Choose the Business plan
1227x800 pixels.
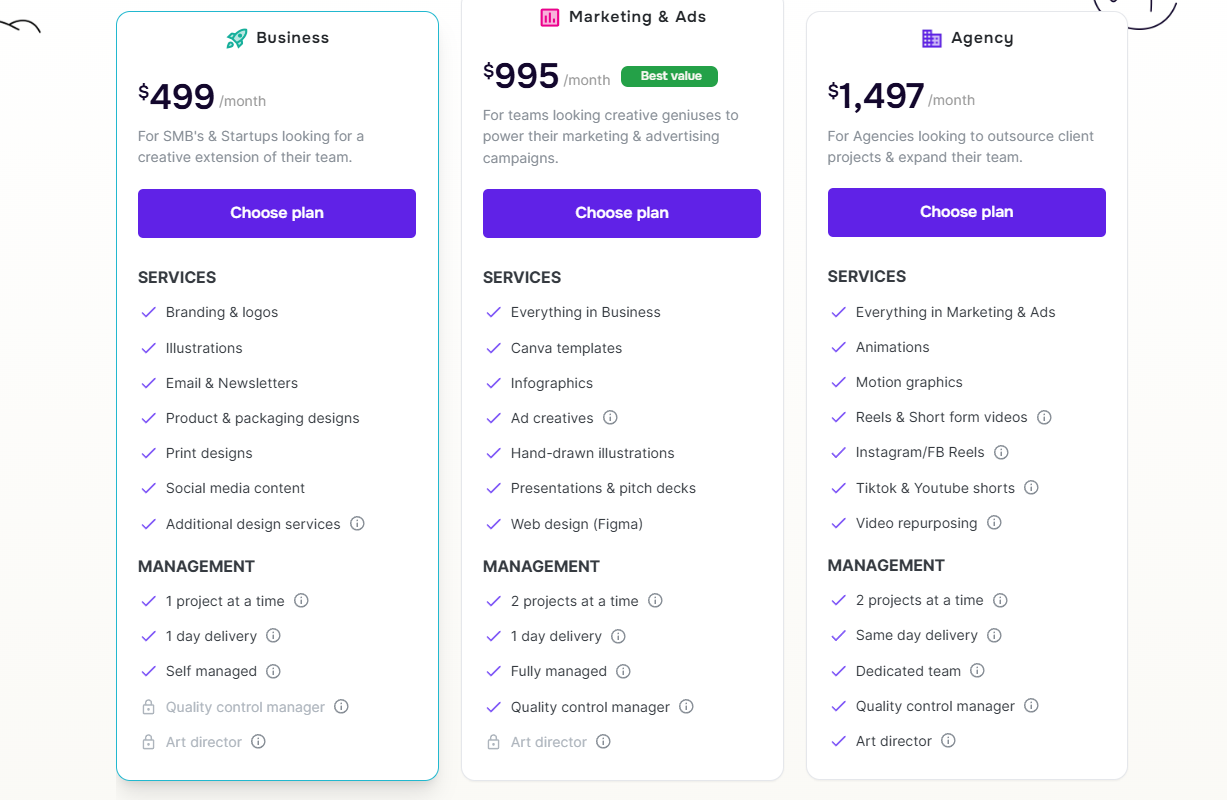277,213
